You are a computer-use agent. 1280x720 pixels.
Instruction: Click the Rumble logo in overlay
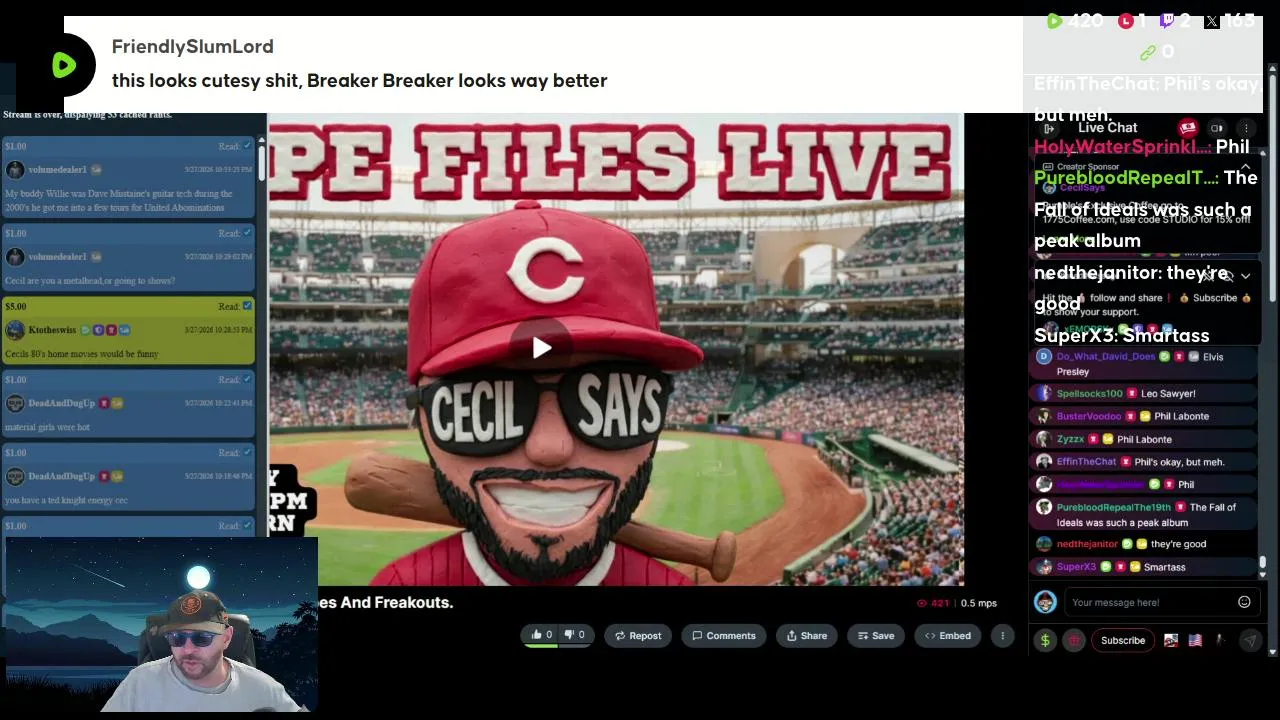[64, 66]
